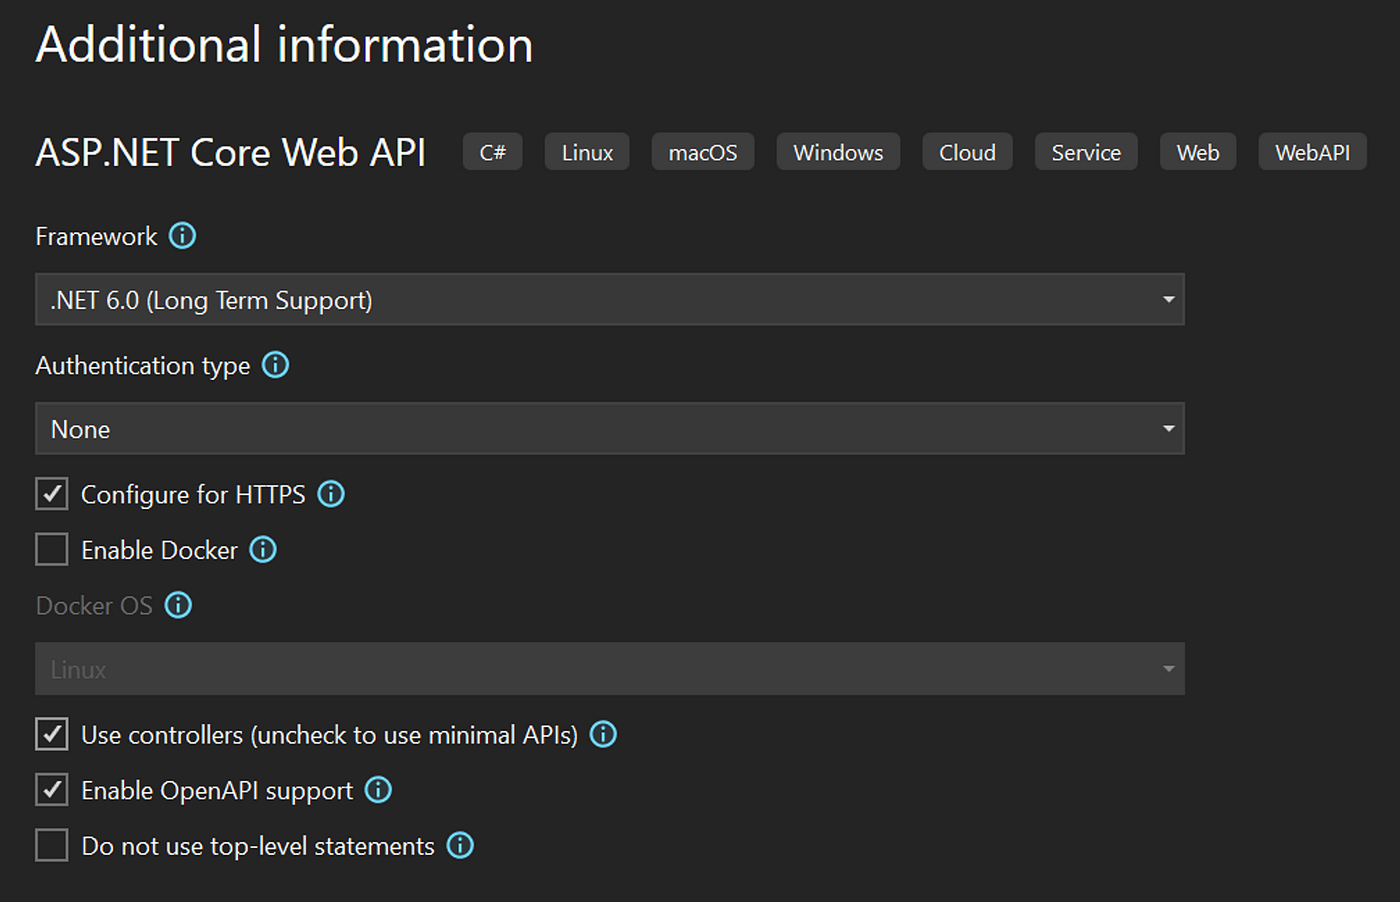The width and height of the screenshot is (1400, 902).
Task: Click the Enable OpenAPI support info icon
Action: point(378,790)
